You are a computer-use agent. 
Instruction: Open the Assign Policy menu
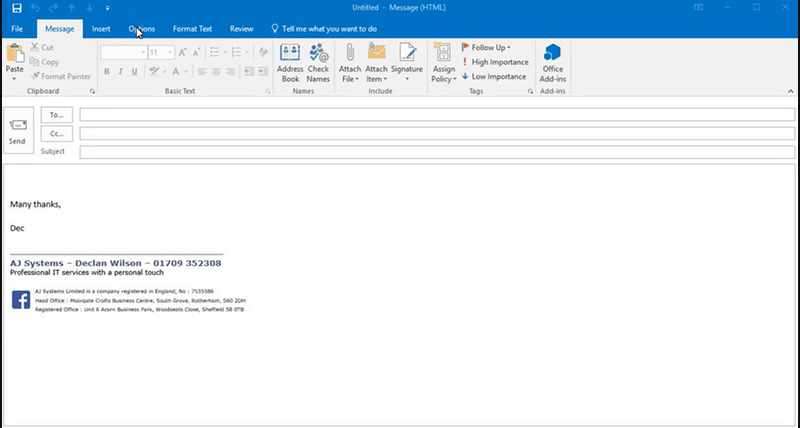tap(443, 62)
